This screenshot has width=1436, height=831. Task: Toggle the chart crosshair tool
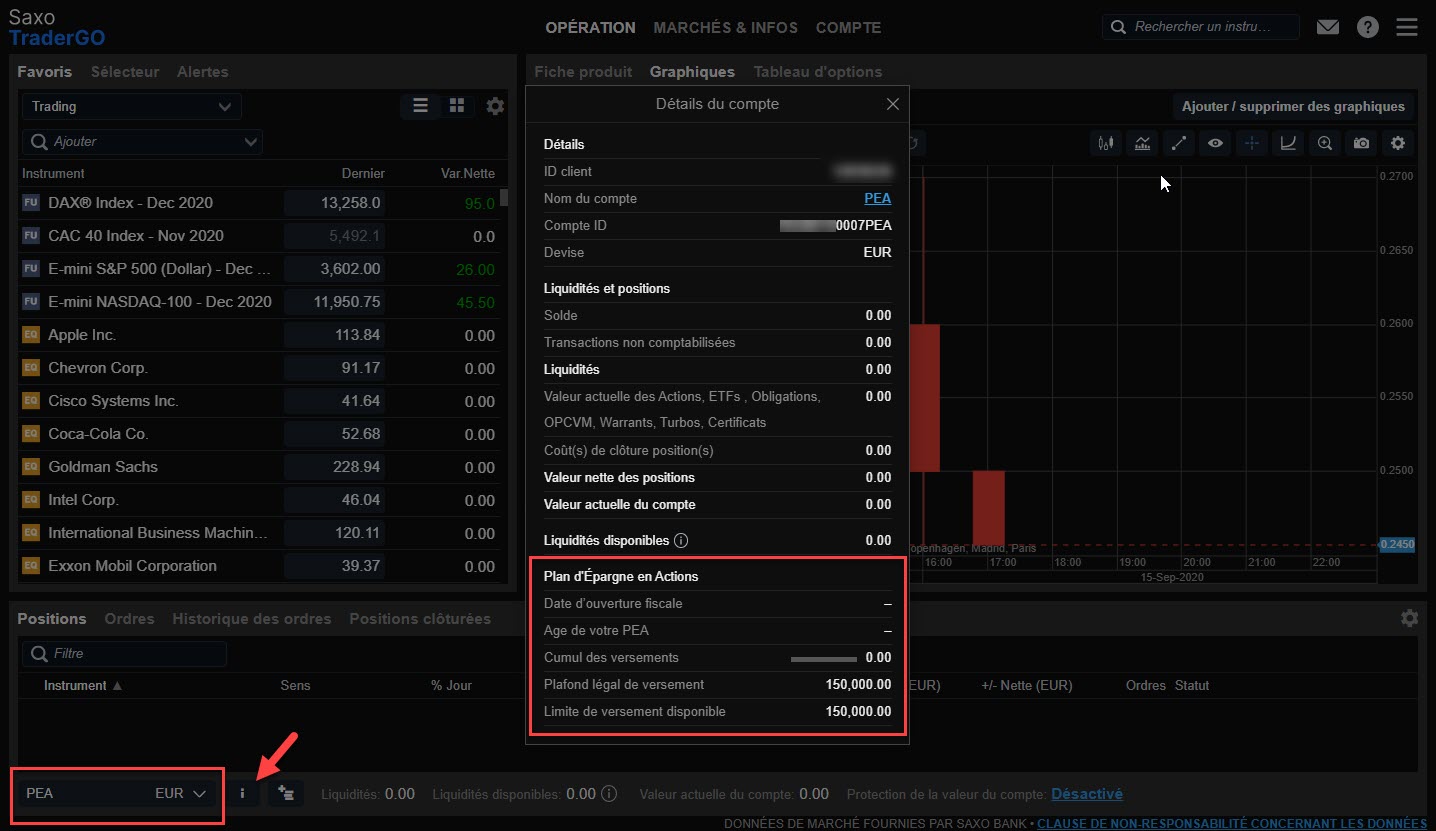pos(1251,144)
